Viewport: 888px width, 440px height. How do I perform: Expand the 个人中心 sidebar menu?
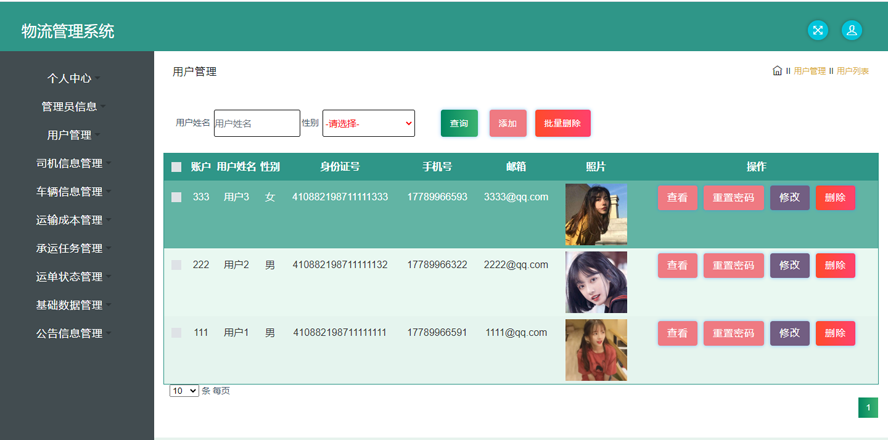coord(74,78)
